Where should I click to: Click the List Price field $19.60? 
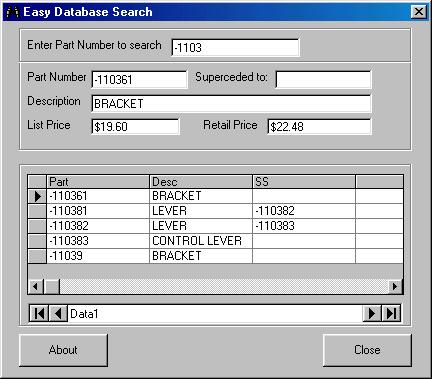pyautogui.click(x=135, y=127)
